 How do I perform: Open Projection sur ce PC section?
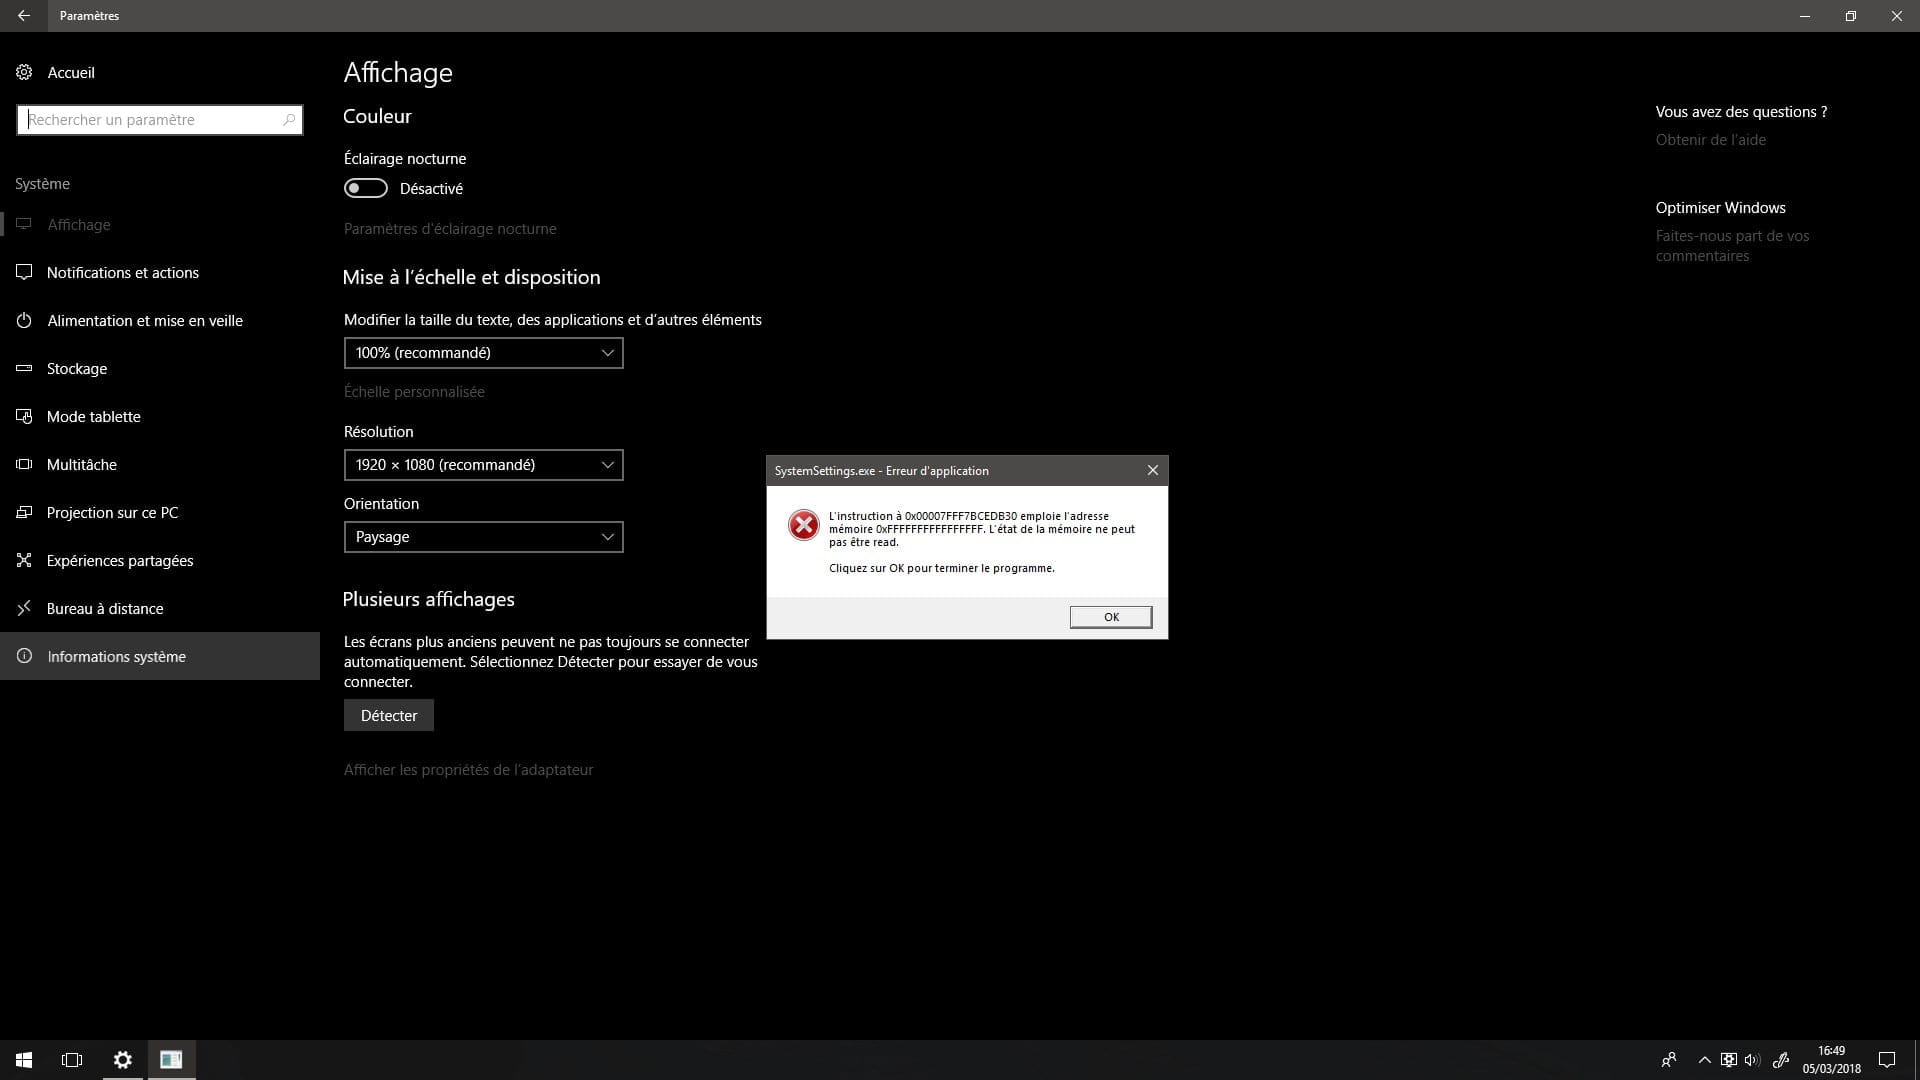tap(112, 512)
